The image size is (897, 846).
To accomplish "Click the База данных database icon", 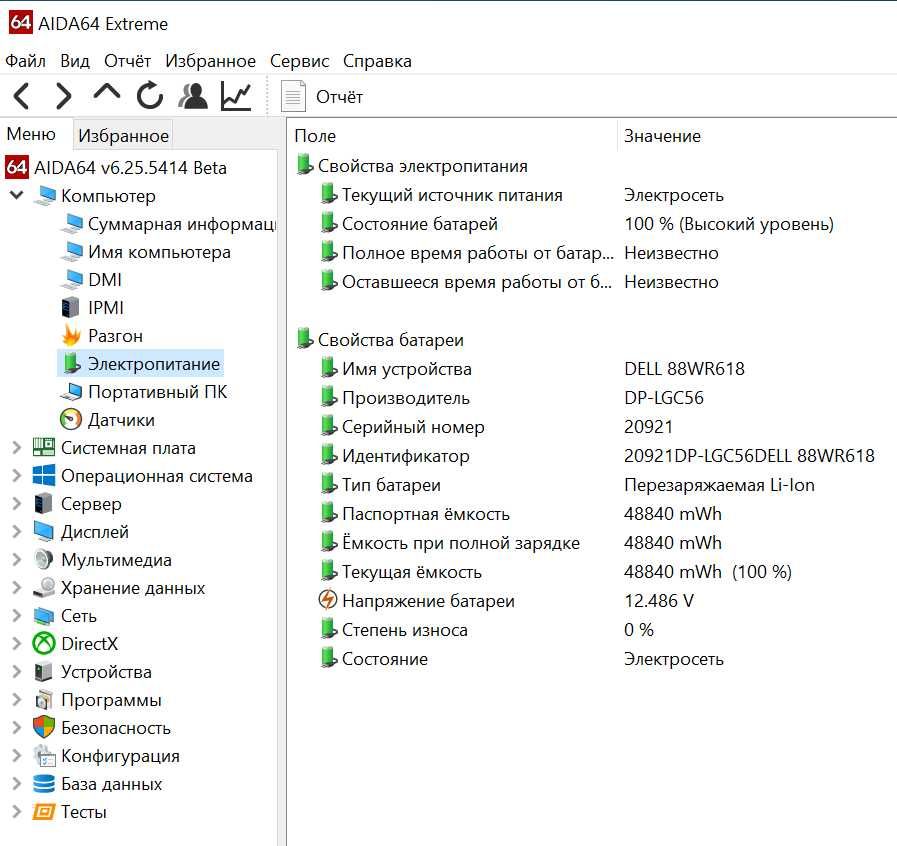I will [44, 784].
